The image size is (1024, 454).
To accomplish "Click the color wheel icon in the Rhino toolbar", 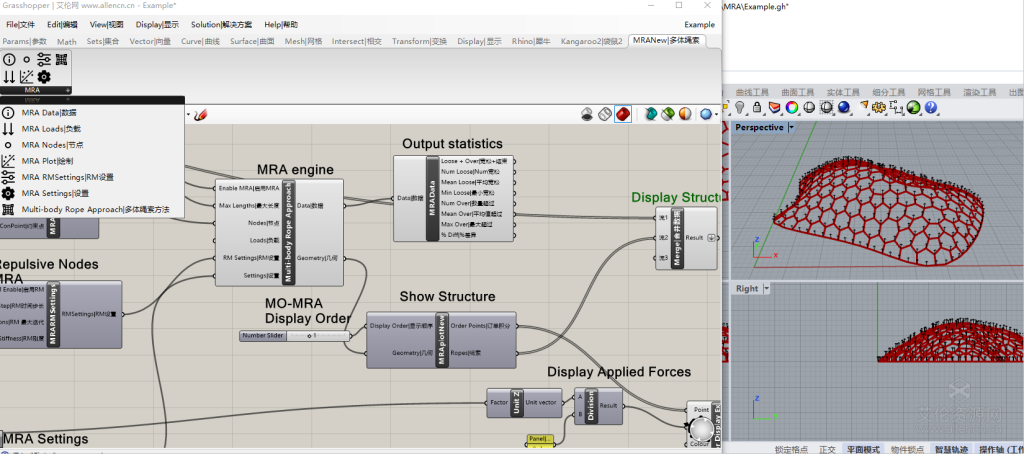I will click(x=792, y=107).
